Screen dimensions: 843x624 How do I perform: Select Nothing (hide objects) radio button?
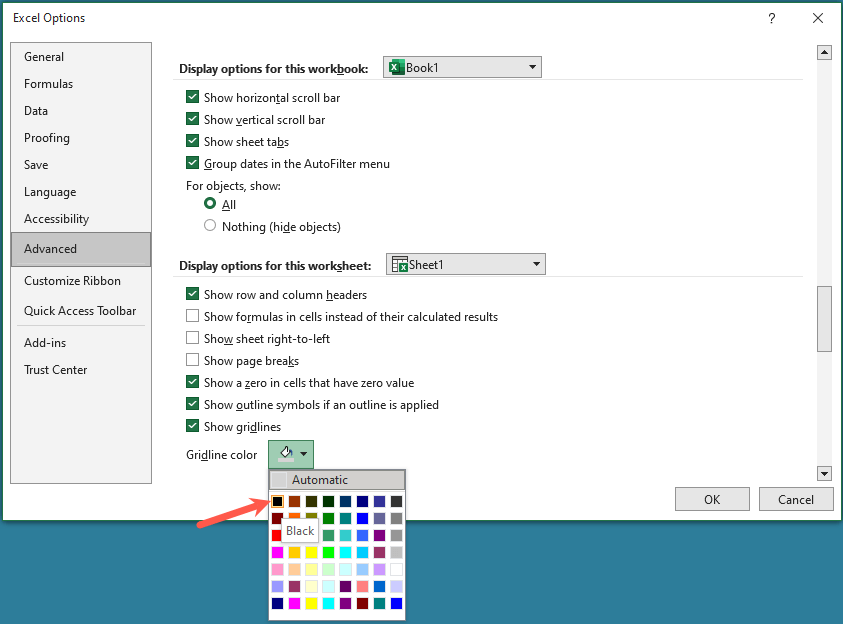[210, 226]
